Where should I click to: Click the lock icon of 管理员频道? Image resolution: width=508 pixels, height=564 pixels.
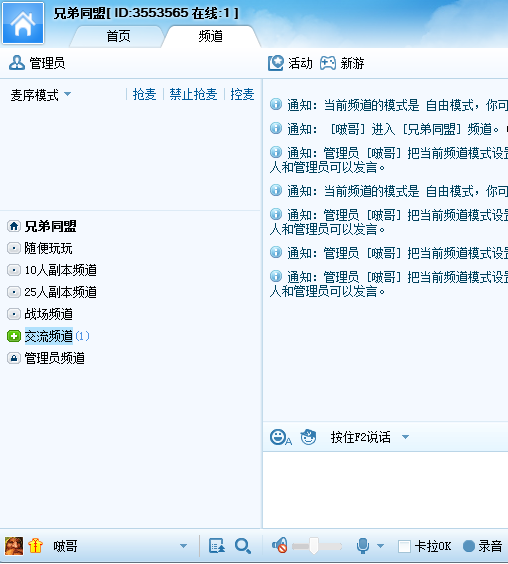tap(14, 358)
